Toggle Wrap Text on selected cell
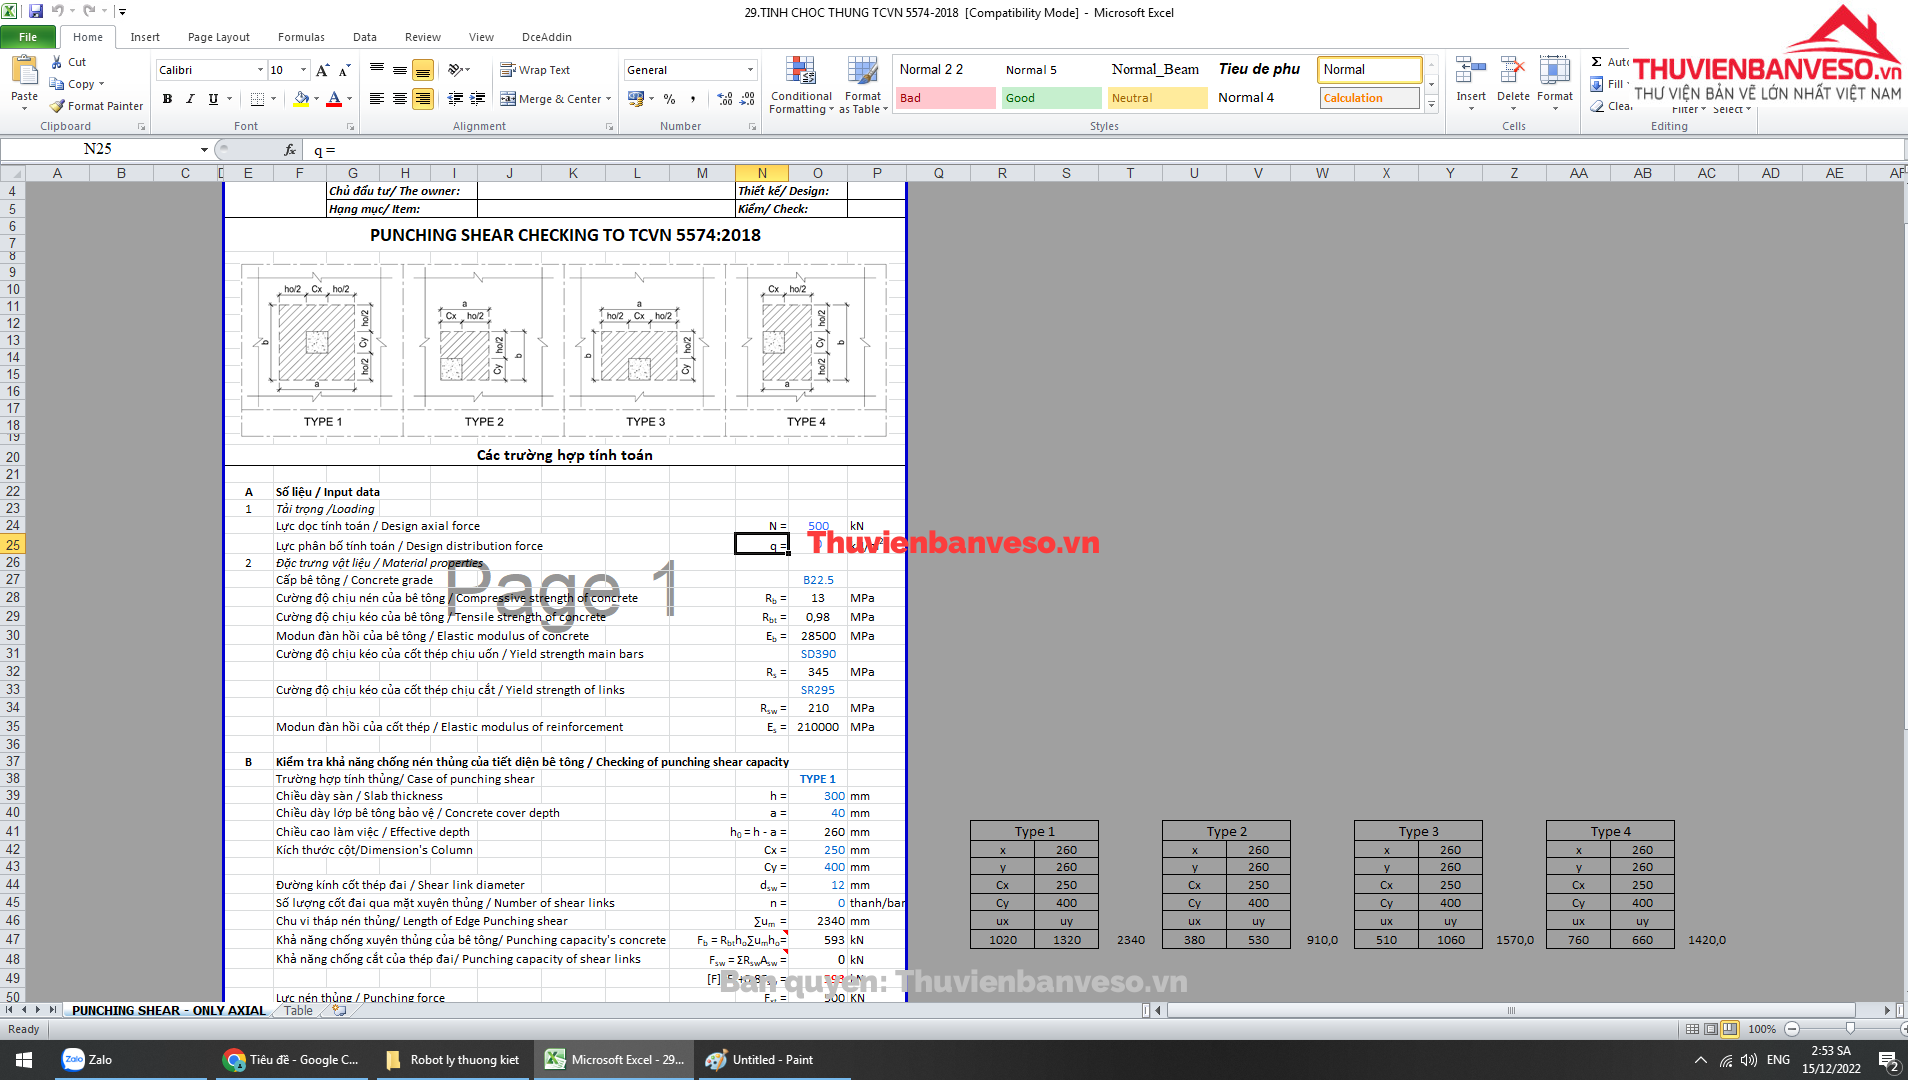This screenshot has width=1908, height=1084. [x=535, y=70]
